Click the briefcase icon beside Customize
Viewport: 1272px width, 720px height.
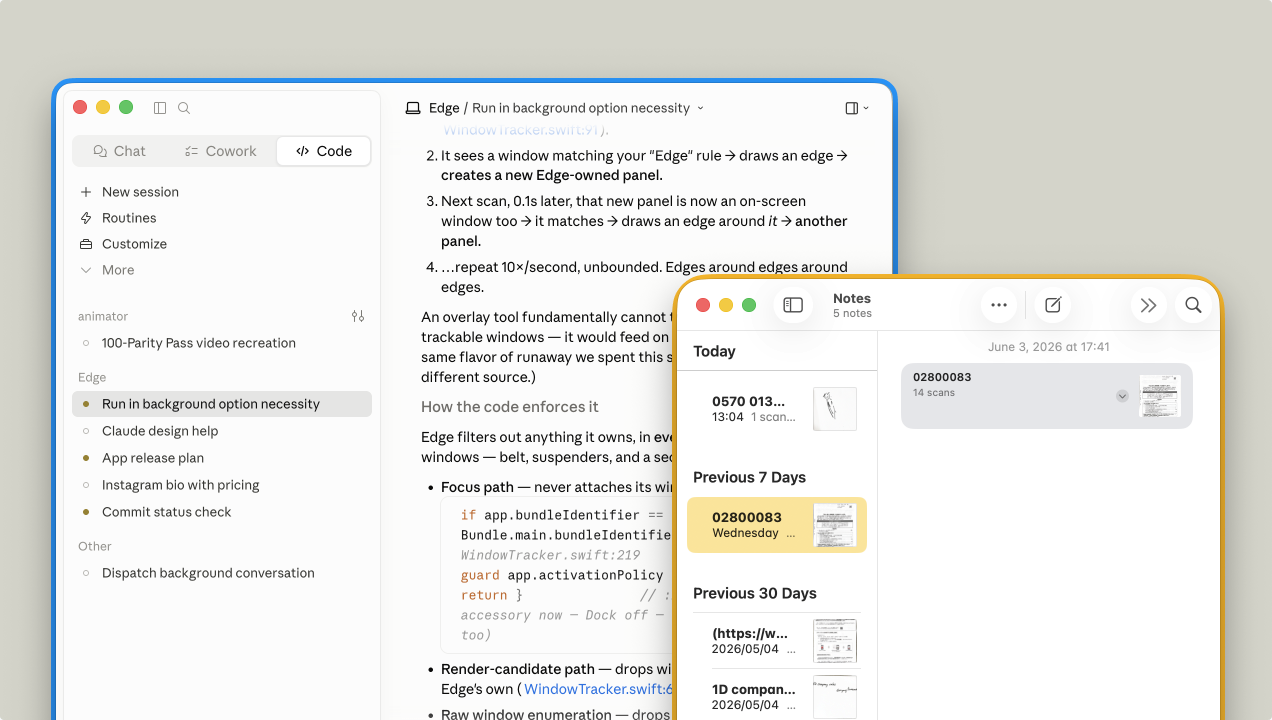pyautogui.click(x=86, y=244)
